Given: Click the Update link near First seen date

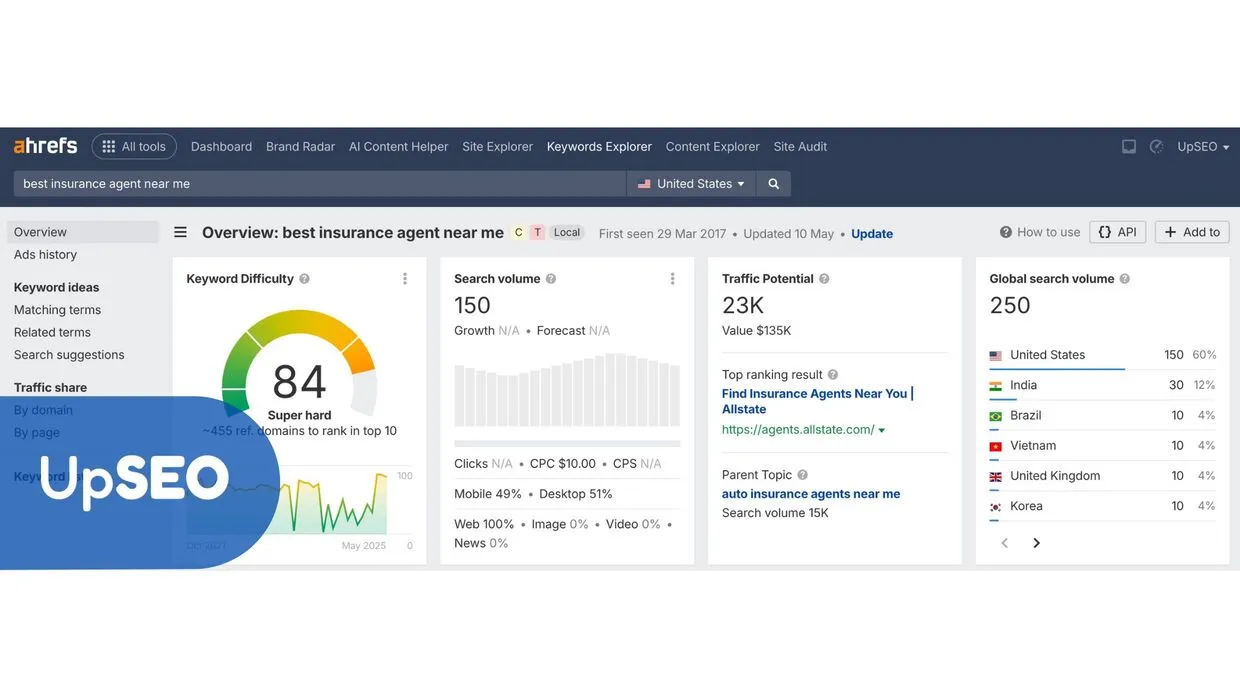Looking at the screenshot, I should [x=871, y=233].
